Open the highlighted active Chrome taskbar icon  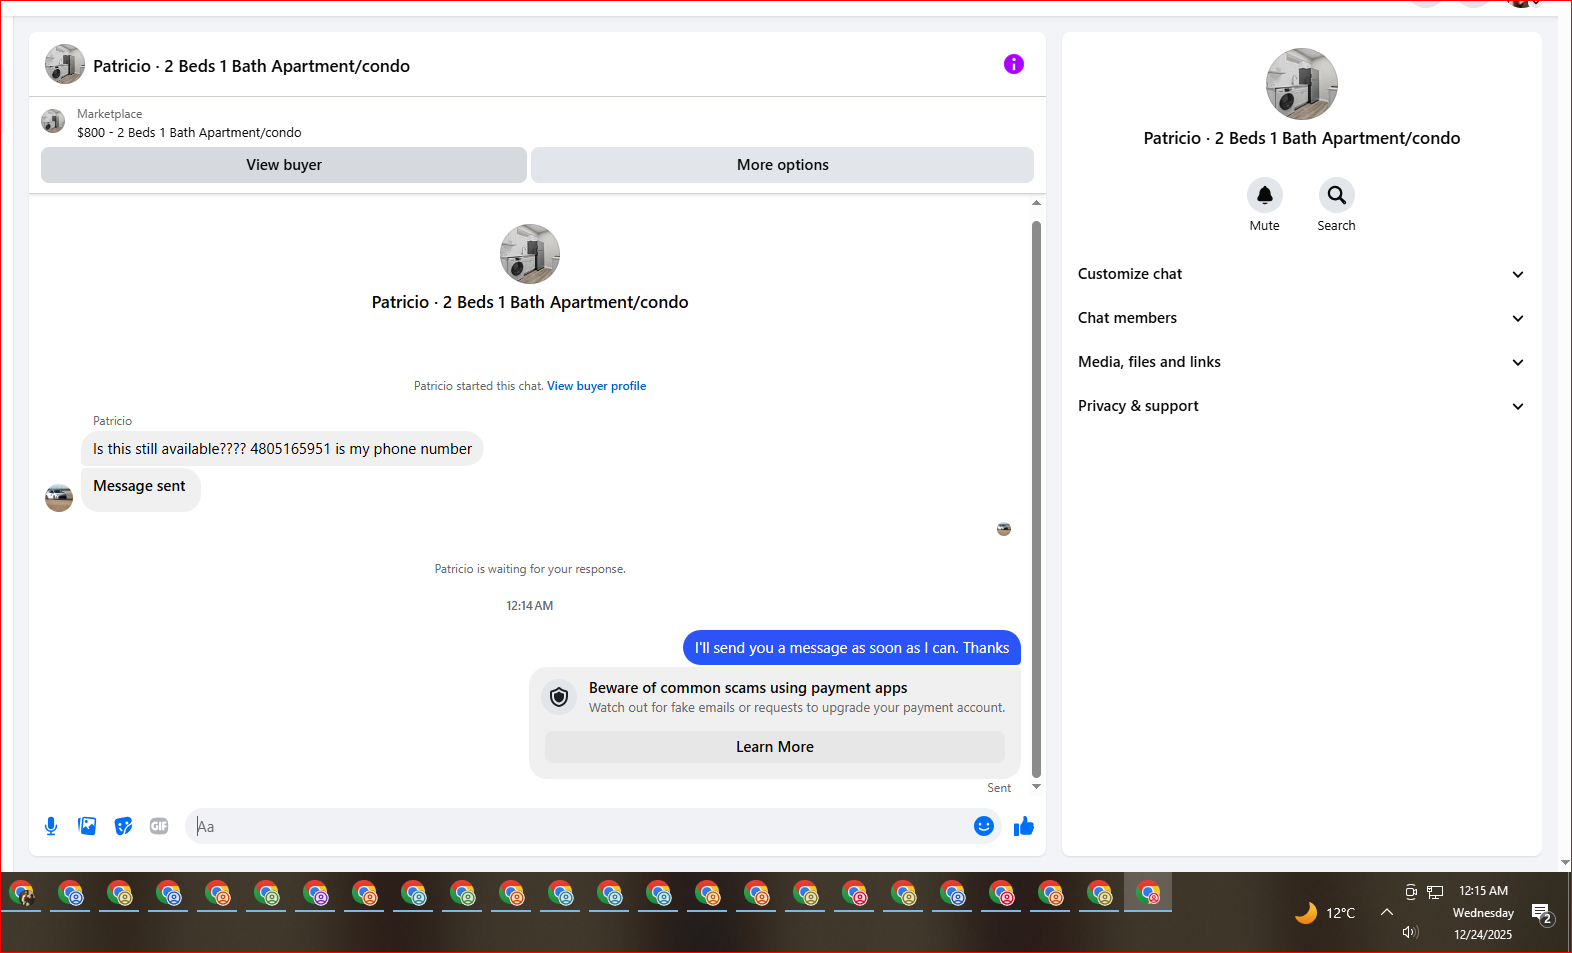point(1148,893)
